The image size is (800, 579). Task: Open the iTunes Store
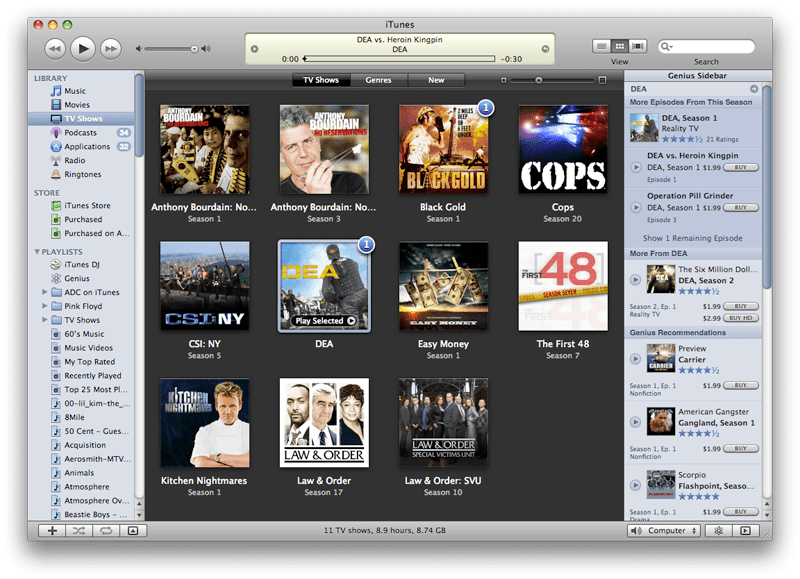(x=78, y=204)
